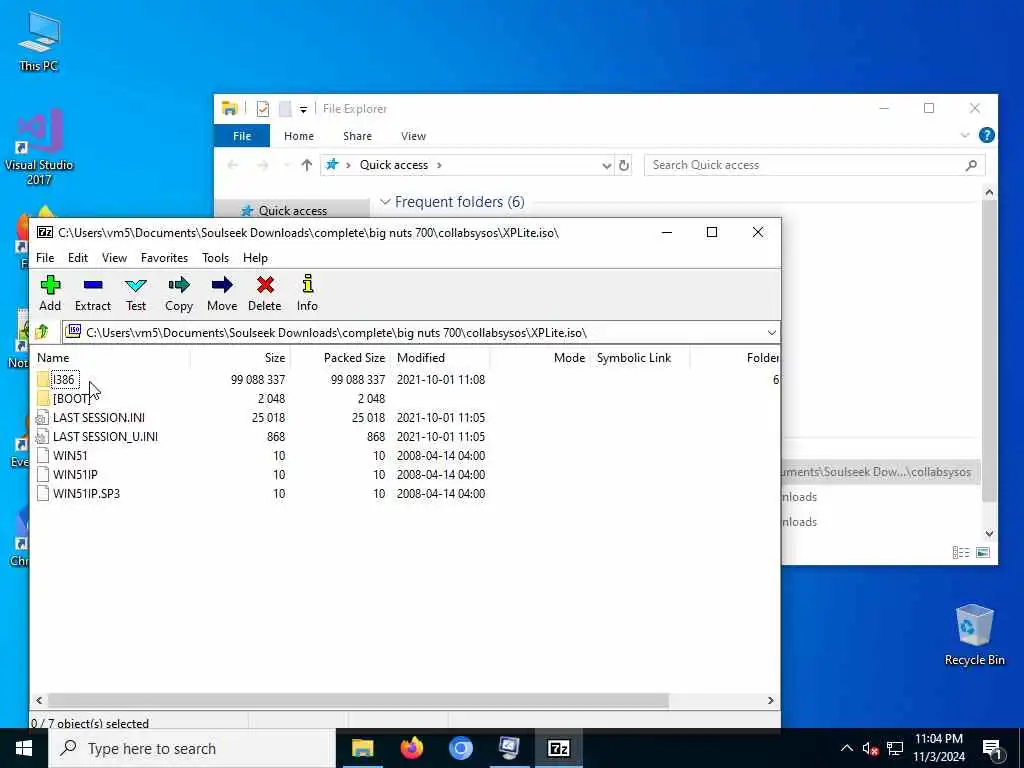
Task: Open the 7-Zip File menu
Action: pyautogui.click(x=45, y=257)
